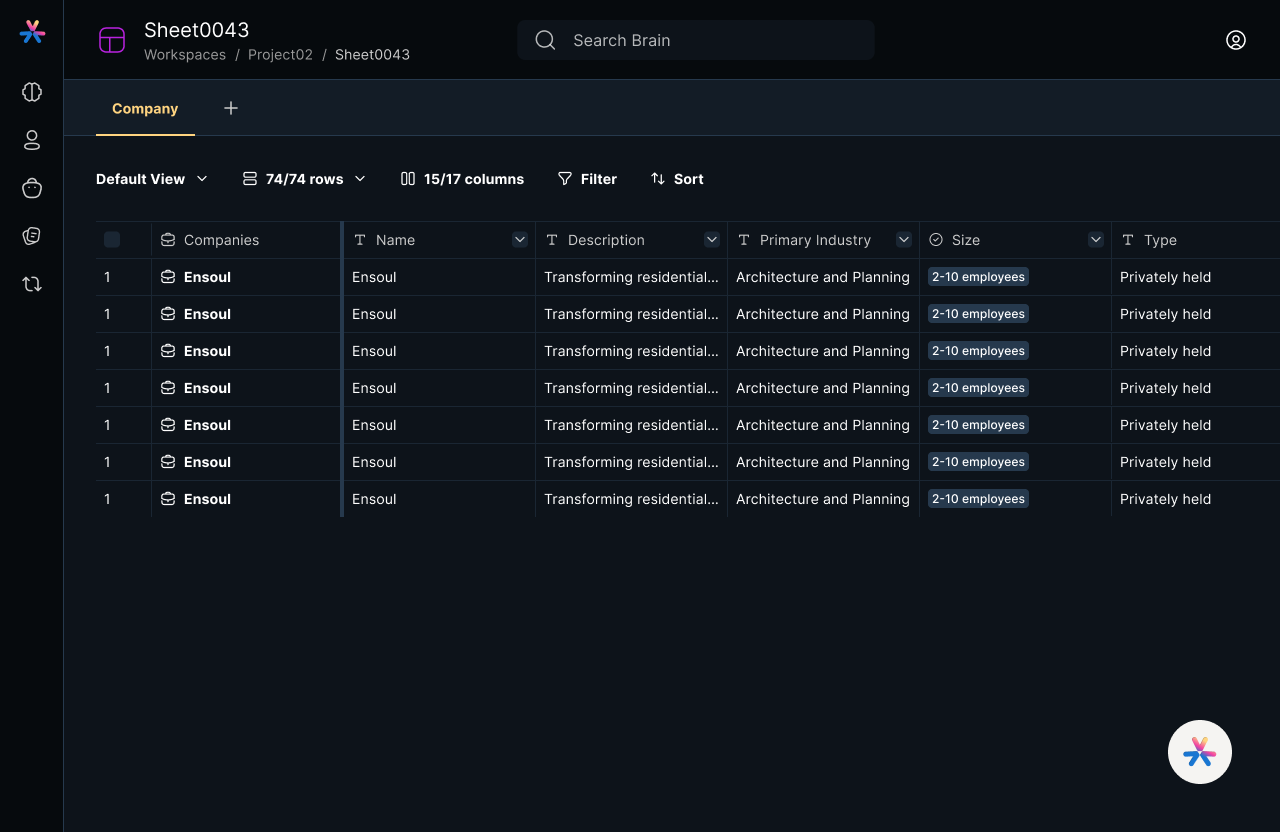1280x832 pixels.
Task: Open the person icon in sidebar
Action: (x=32, y=140)
